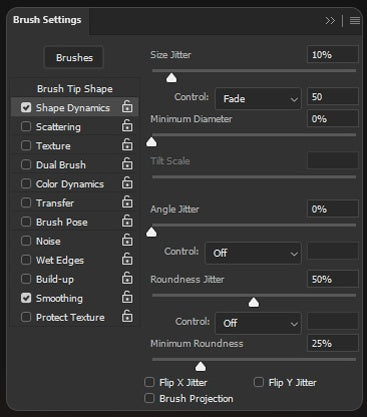Open the Brush Tip Shape section

tap(75, 89)
